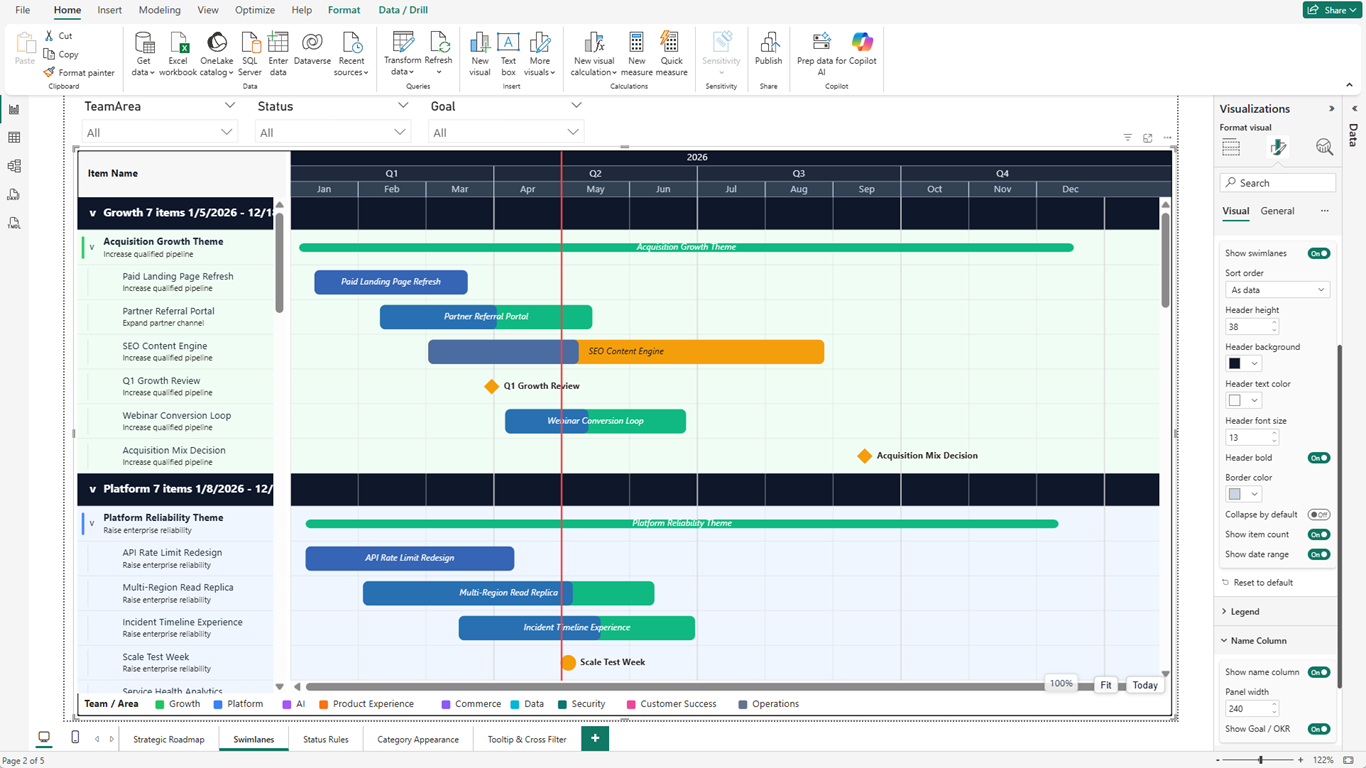This screenshot has width=1366, height=768.
Task: Click Reset to default
Action: (x=1258, y=583)
